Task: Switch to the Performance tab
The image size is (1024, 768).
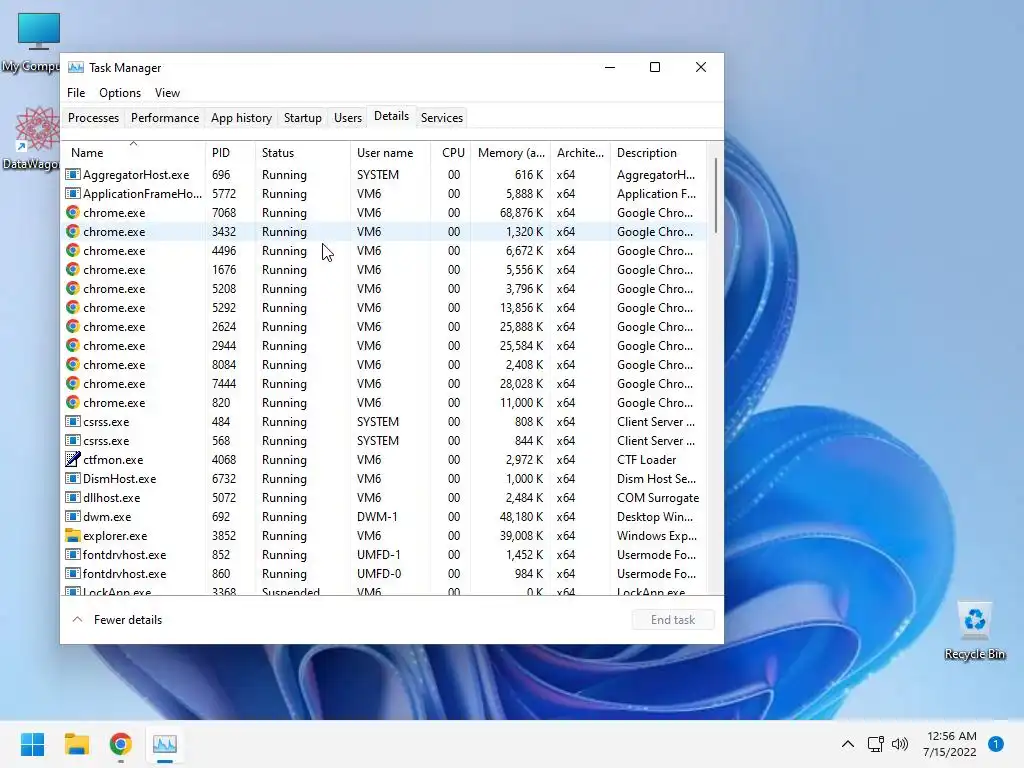Action: click(x=165, y=118)
